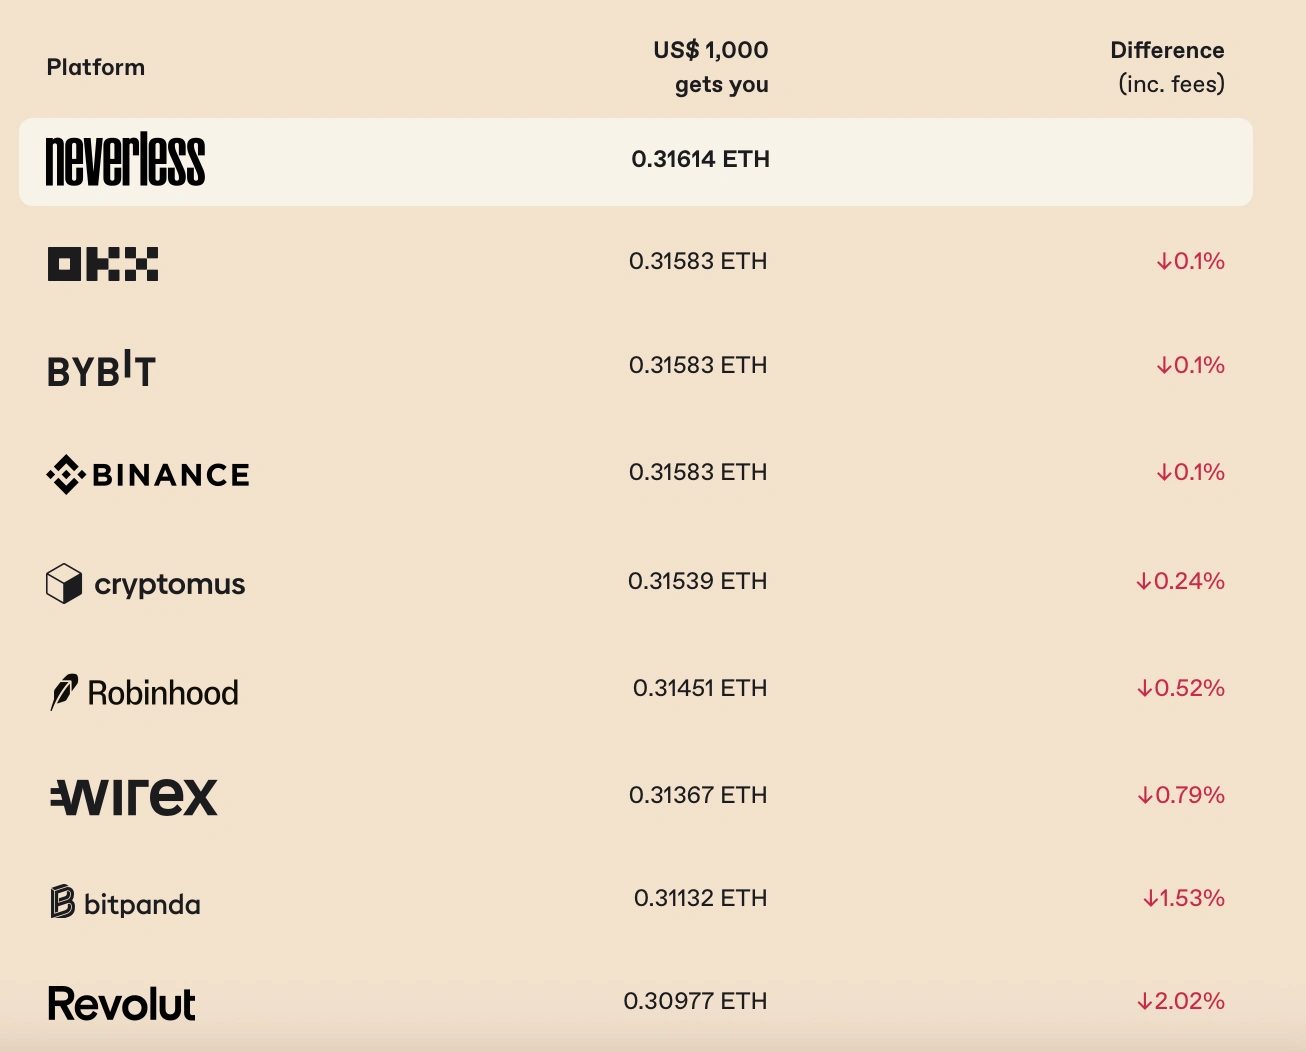The image size is (1306, 1052).
Task: Click the 0.31583 ETH Binance amount
Action: click(x=698, y=472)
